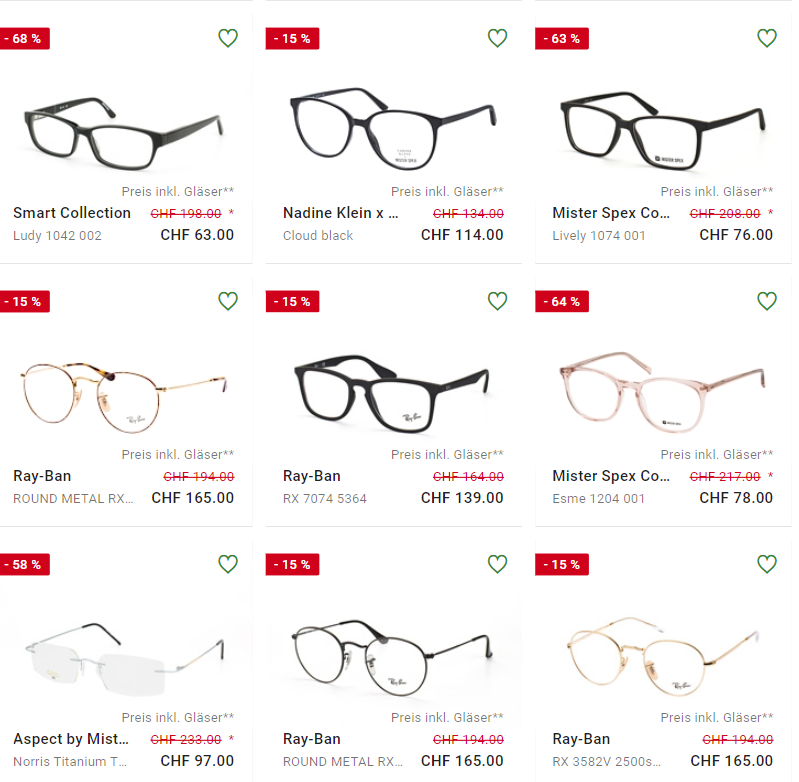Add black Ray-Ban Round Metal to wishlist
This screenshot has height=782, width=799.
click(497, 563)
